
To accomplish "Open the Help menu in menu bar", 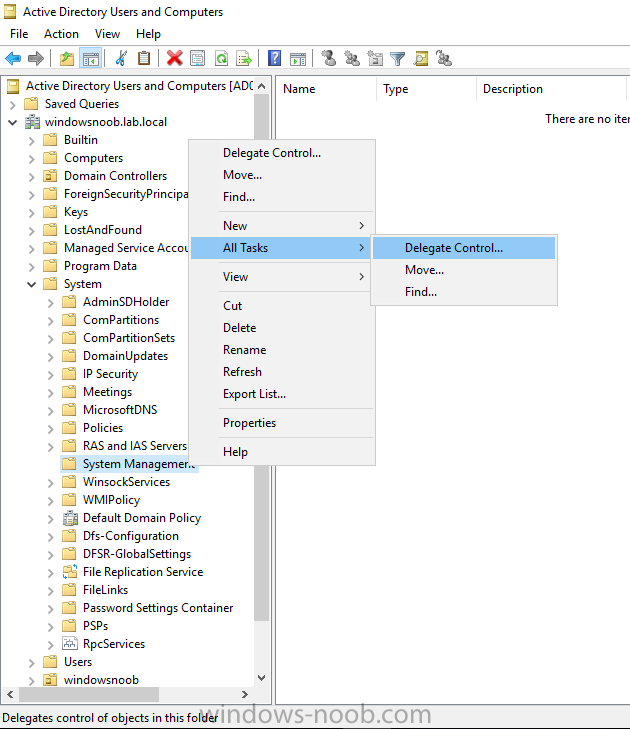I will coord(148,34).
